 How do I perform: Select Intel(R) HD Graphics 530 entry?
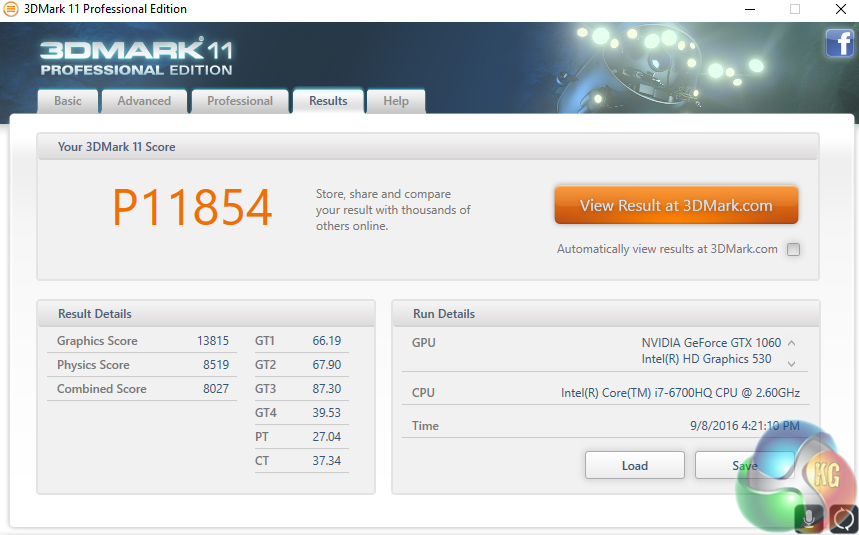pos(706,359)
